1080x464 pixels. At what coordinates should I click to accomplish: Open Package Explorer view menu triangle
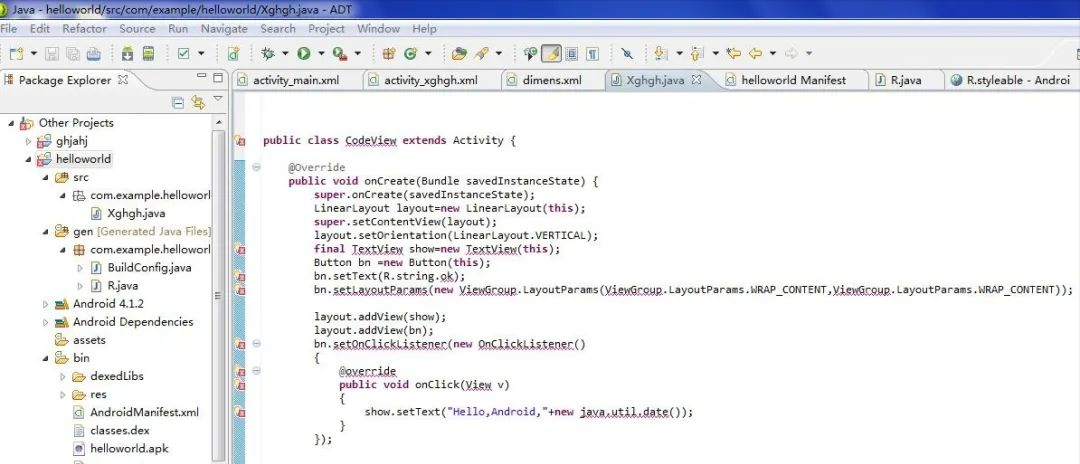point(218,99)
